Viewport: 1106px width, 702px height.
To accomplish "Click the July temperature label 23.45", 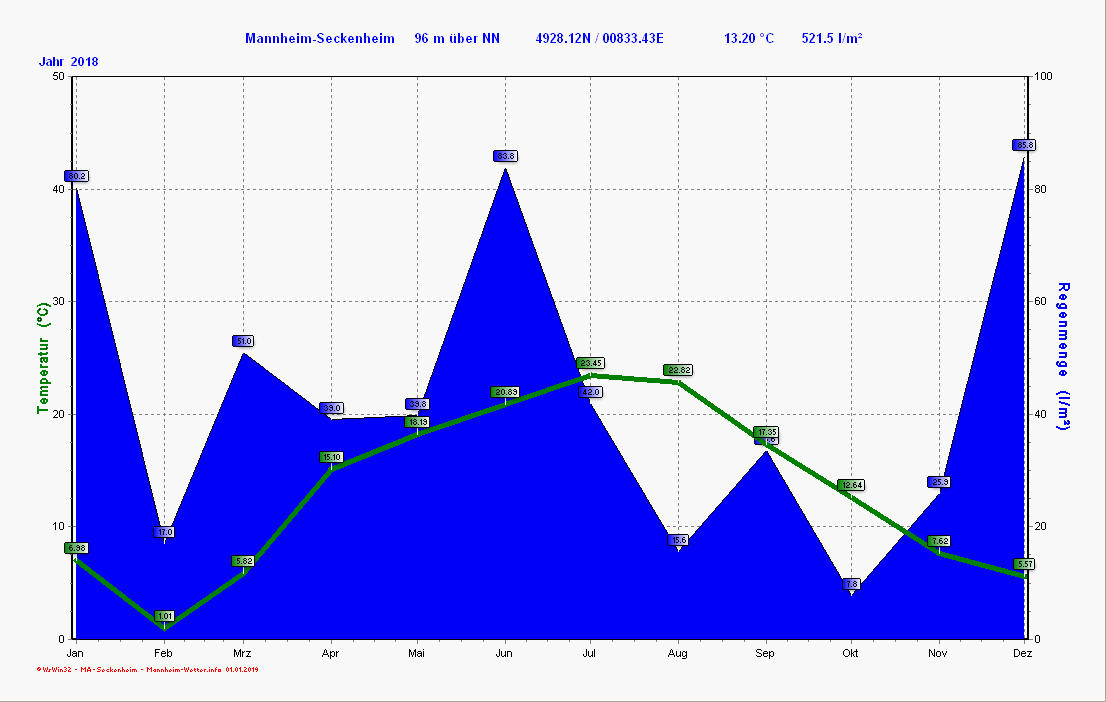I will pos(590,363).
